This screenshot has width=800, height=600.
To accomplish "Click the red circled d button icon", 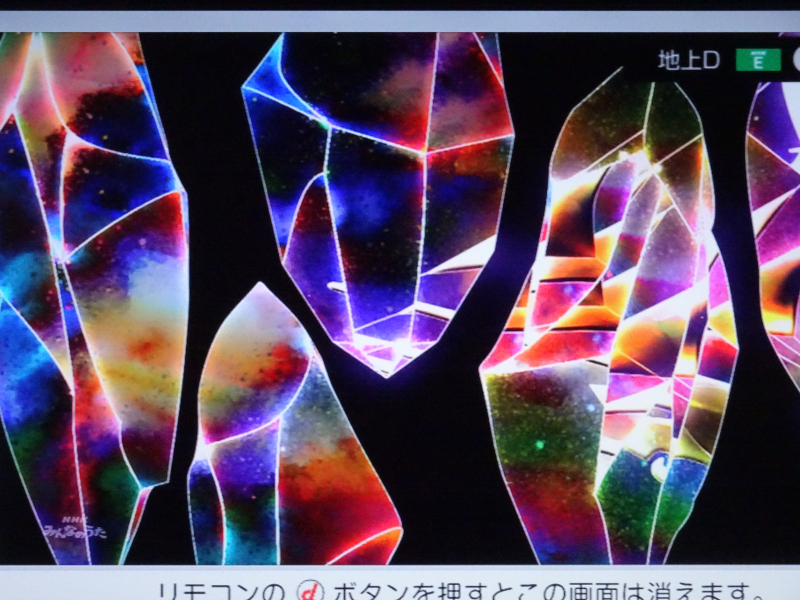I will pyautogui.click(x=310, y=591).
